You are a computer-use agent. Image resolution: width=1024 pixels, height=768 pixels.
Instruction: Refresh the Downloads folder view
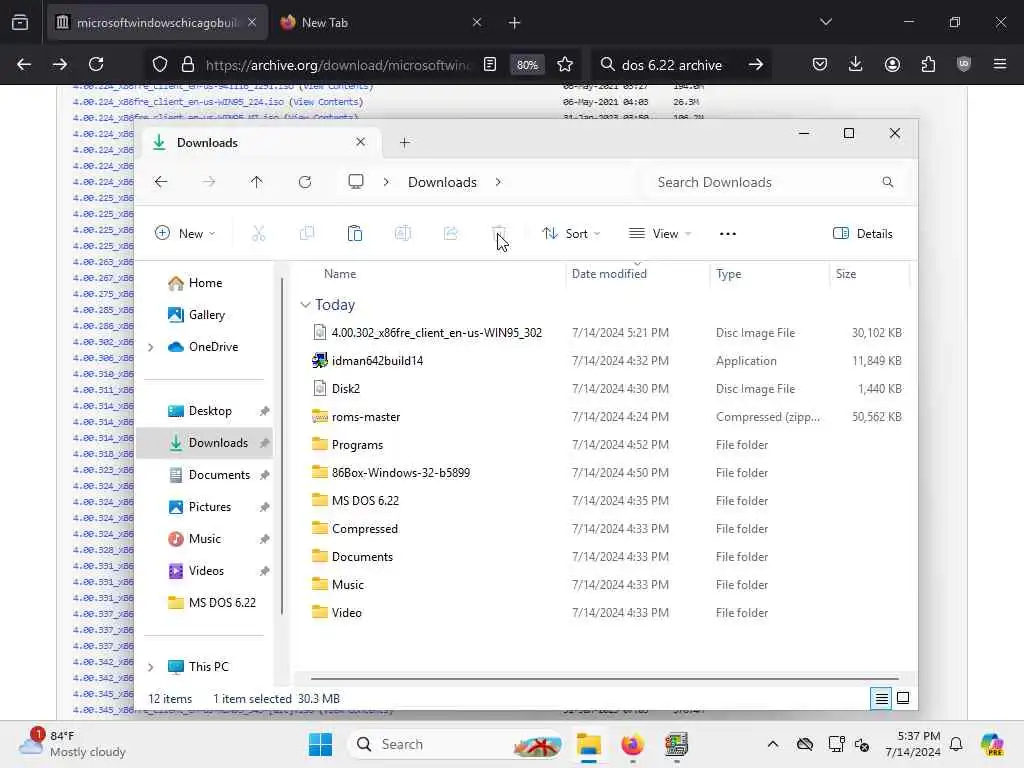click(x=305, y=182)
